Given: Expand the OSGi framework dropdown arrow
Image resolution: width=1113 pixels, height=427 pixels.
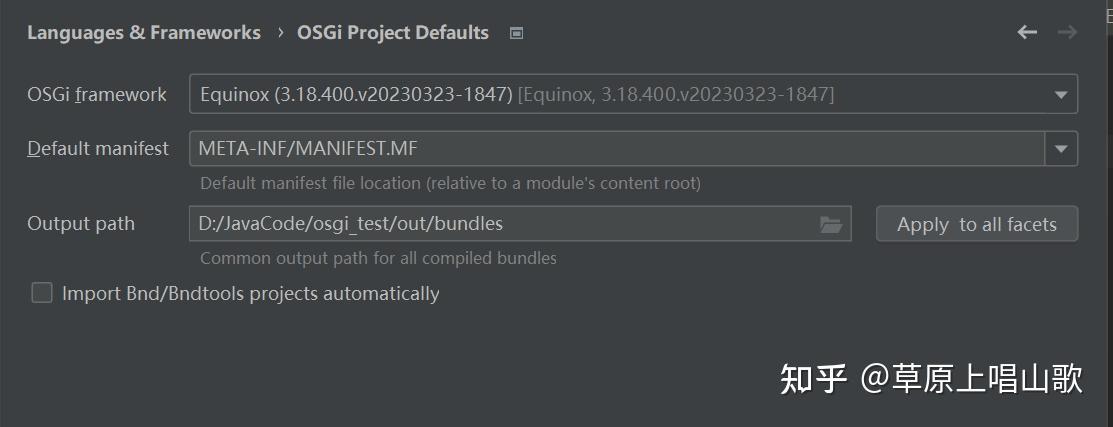Looking at the screenshot, I should [x=1060, y=95].
